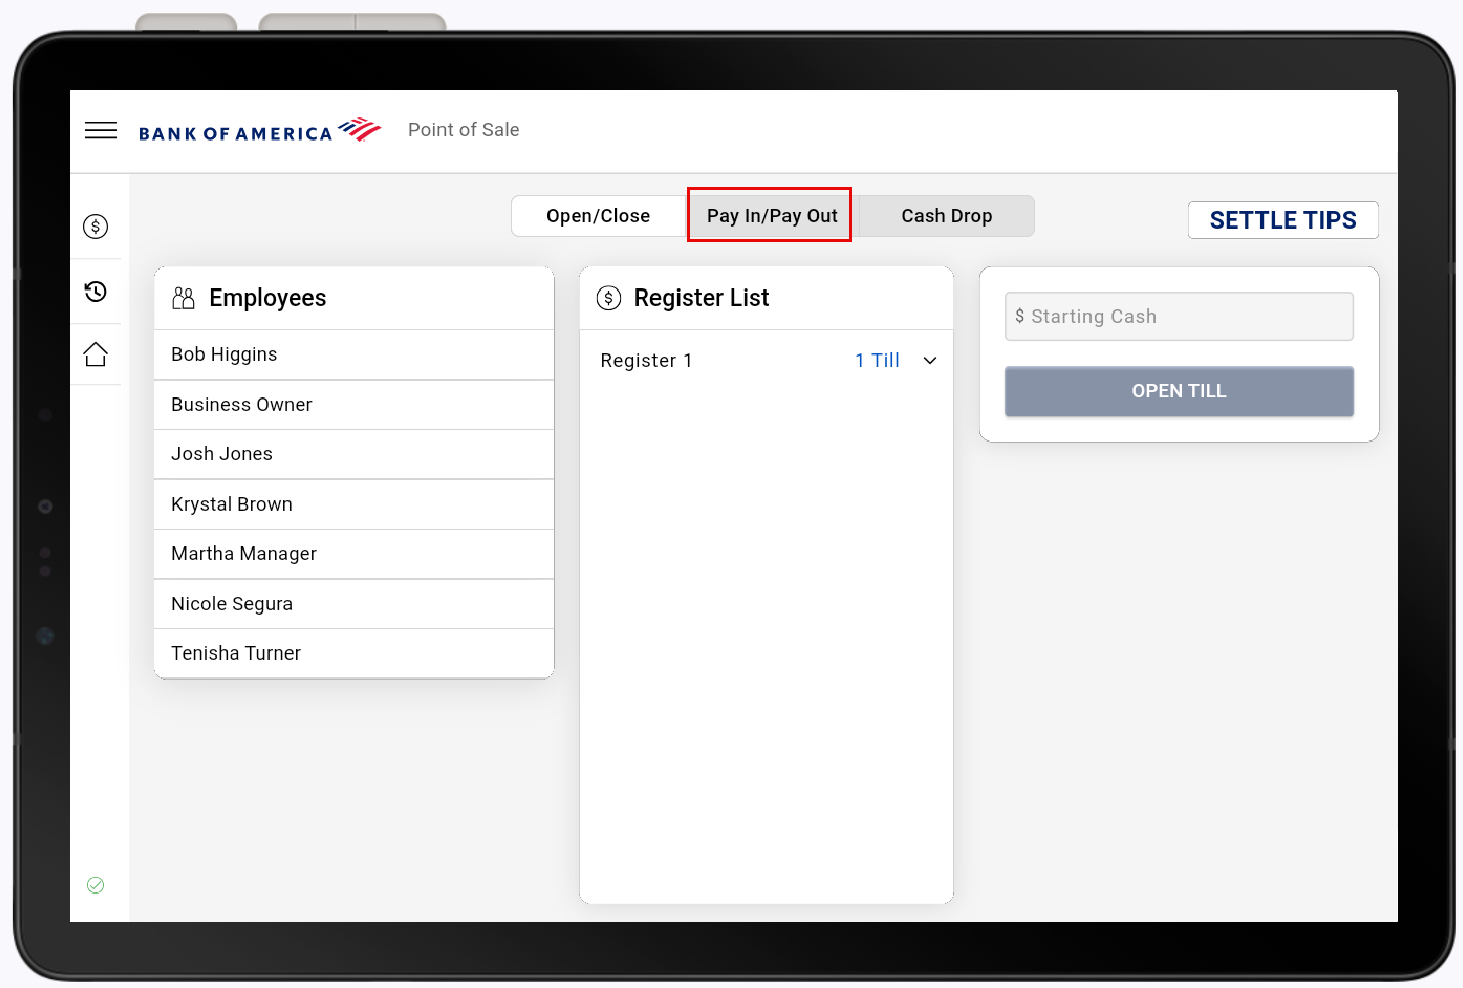Screen dimensions: 1463x988
Task: Click the SETTLE TIPS button
Action: pyautogui.click(x=1283, y=220)
